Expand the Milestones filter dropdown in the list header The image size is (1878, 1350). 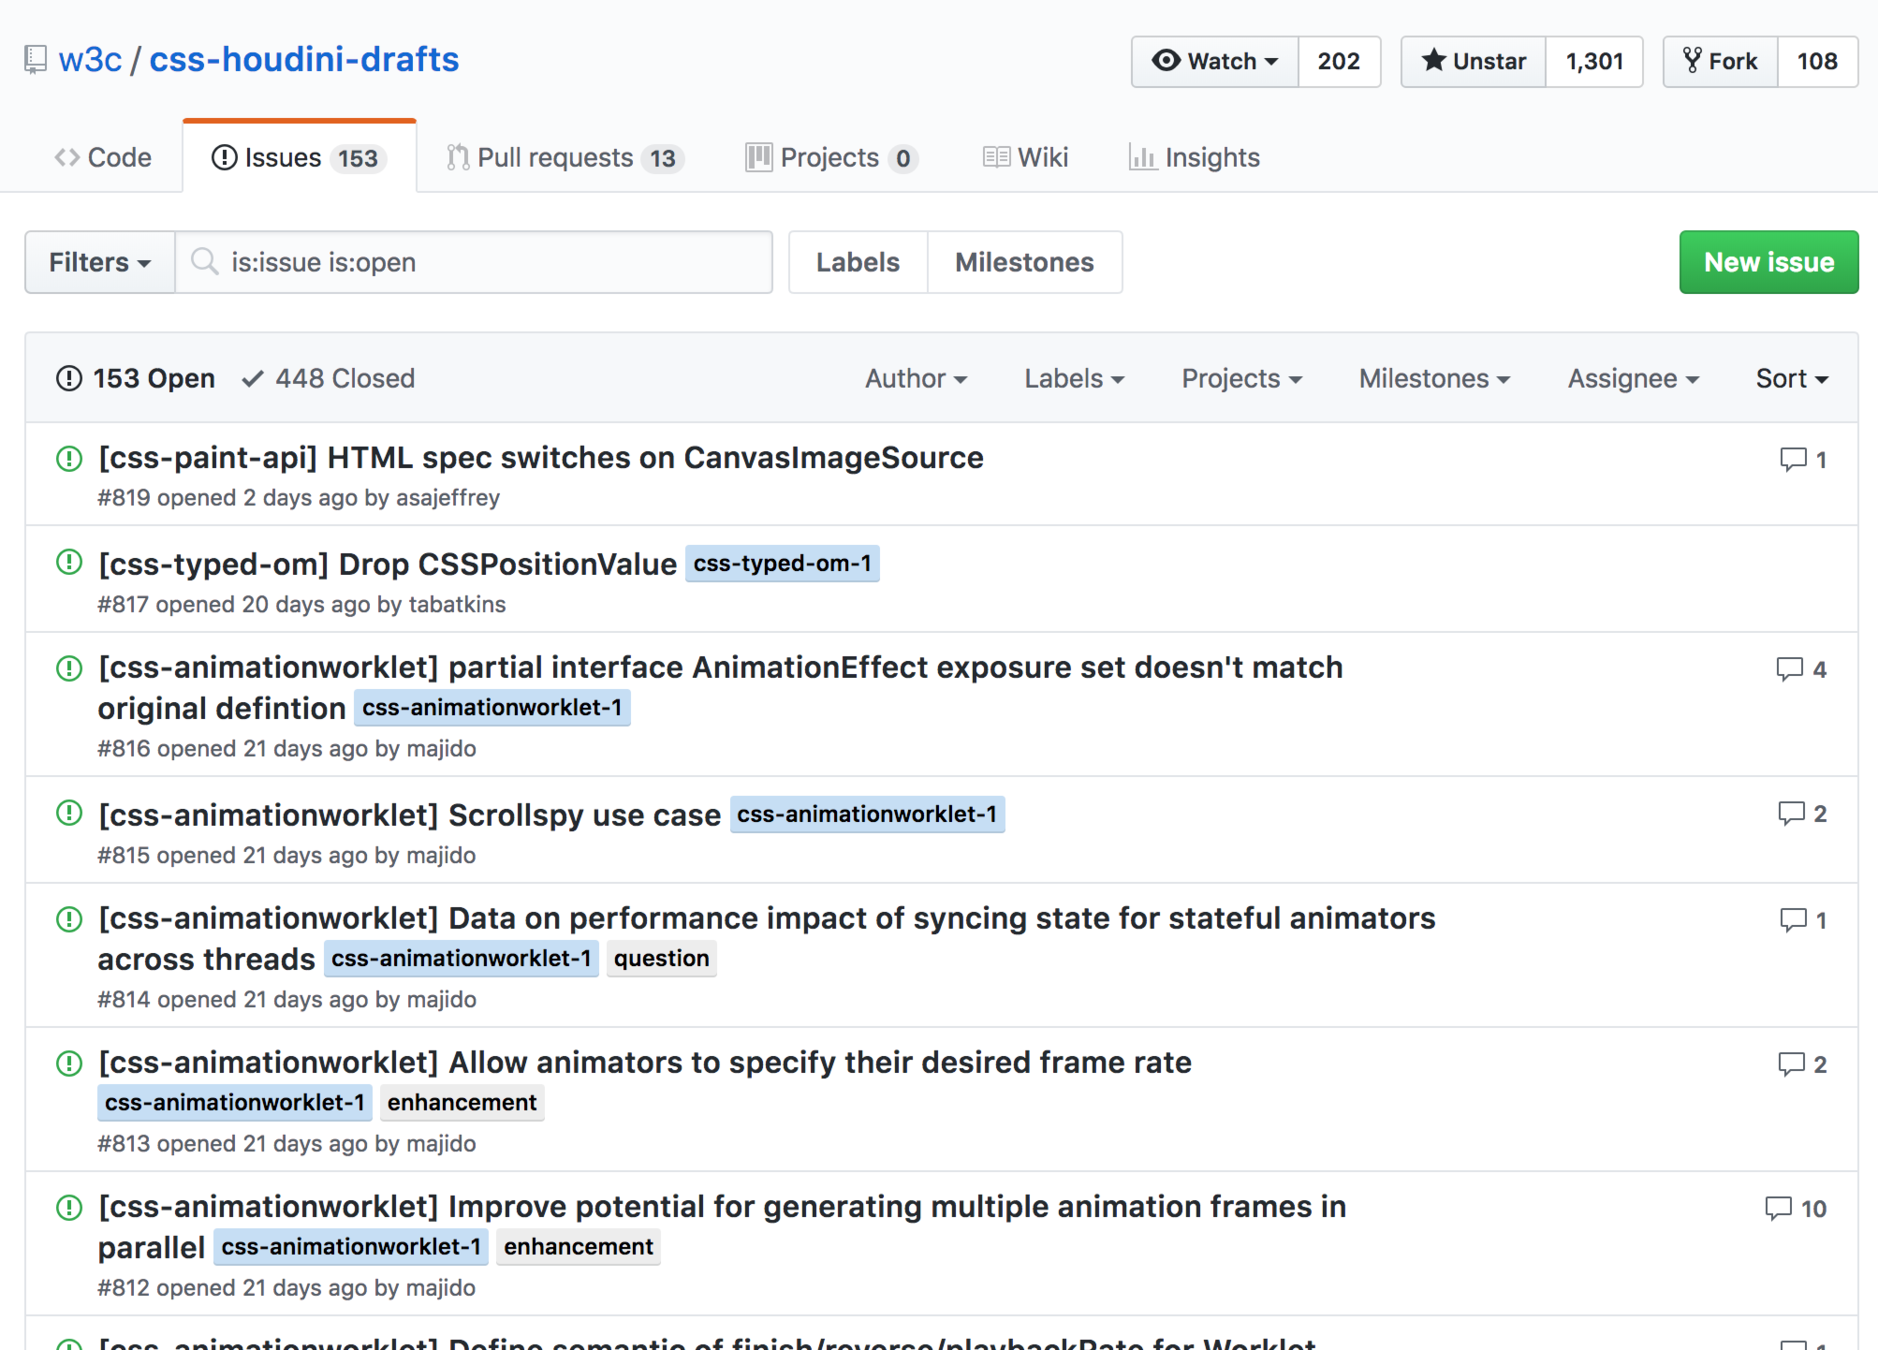pos(1434,378)
